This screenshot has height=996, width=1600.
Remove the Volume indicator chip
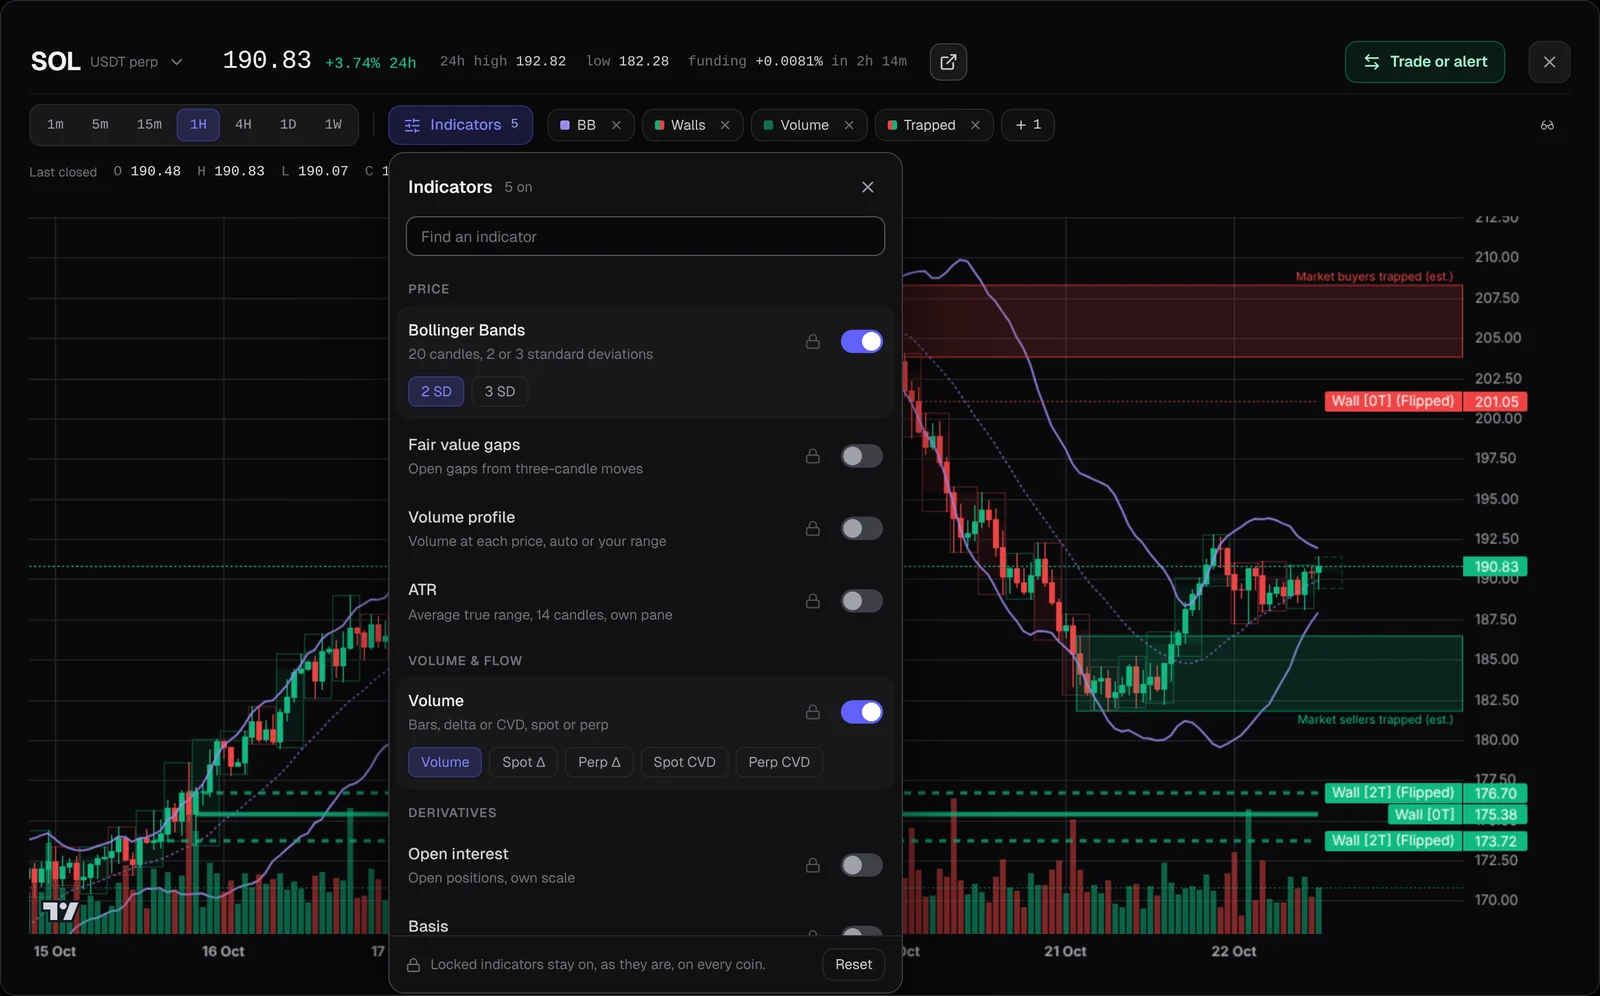849,125
